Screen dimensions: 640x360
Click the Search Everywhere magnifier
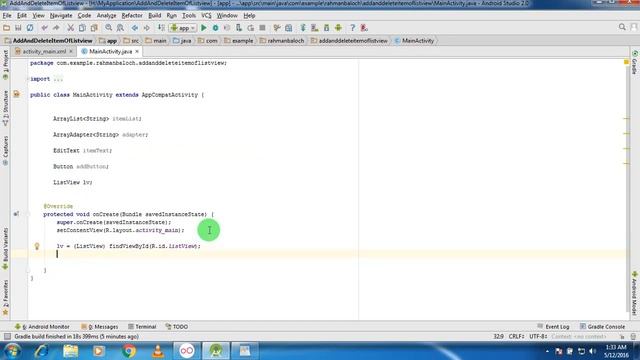click(622, 27)
